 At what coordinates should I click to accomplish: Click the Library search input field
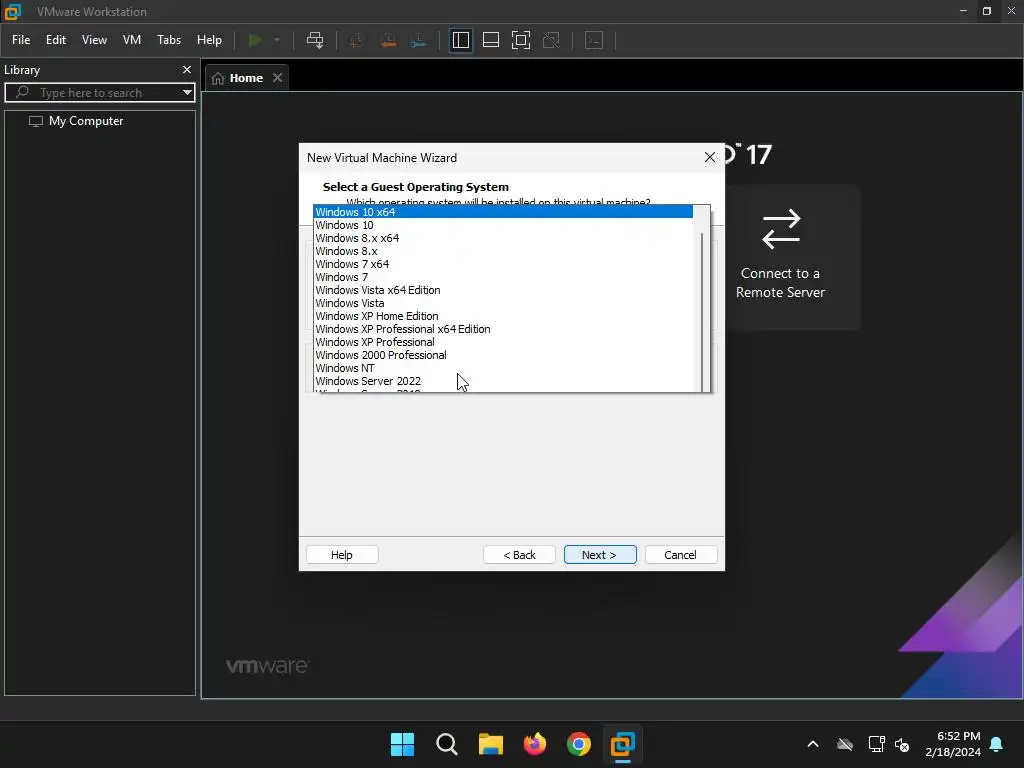tap(98, 93)
